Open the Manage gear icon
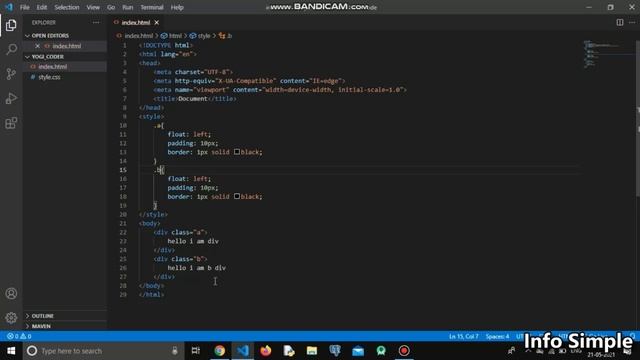 11,318
